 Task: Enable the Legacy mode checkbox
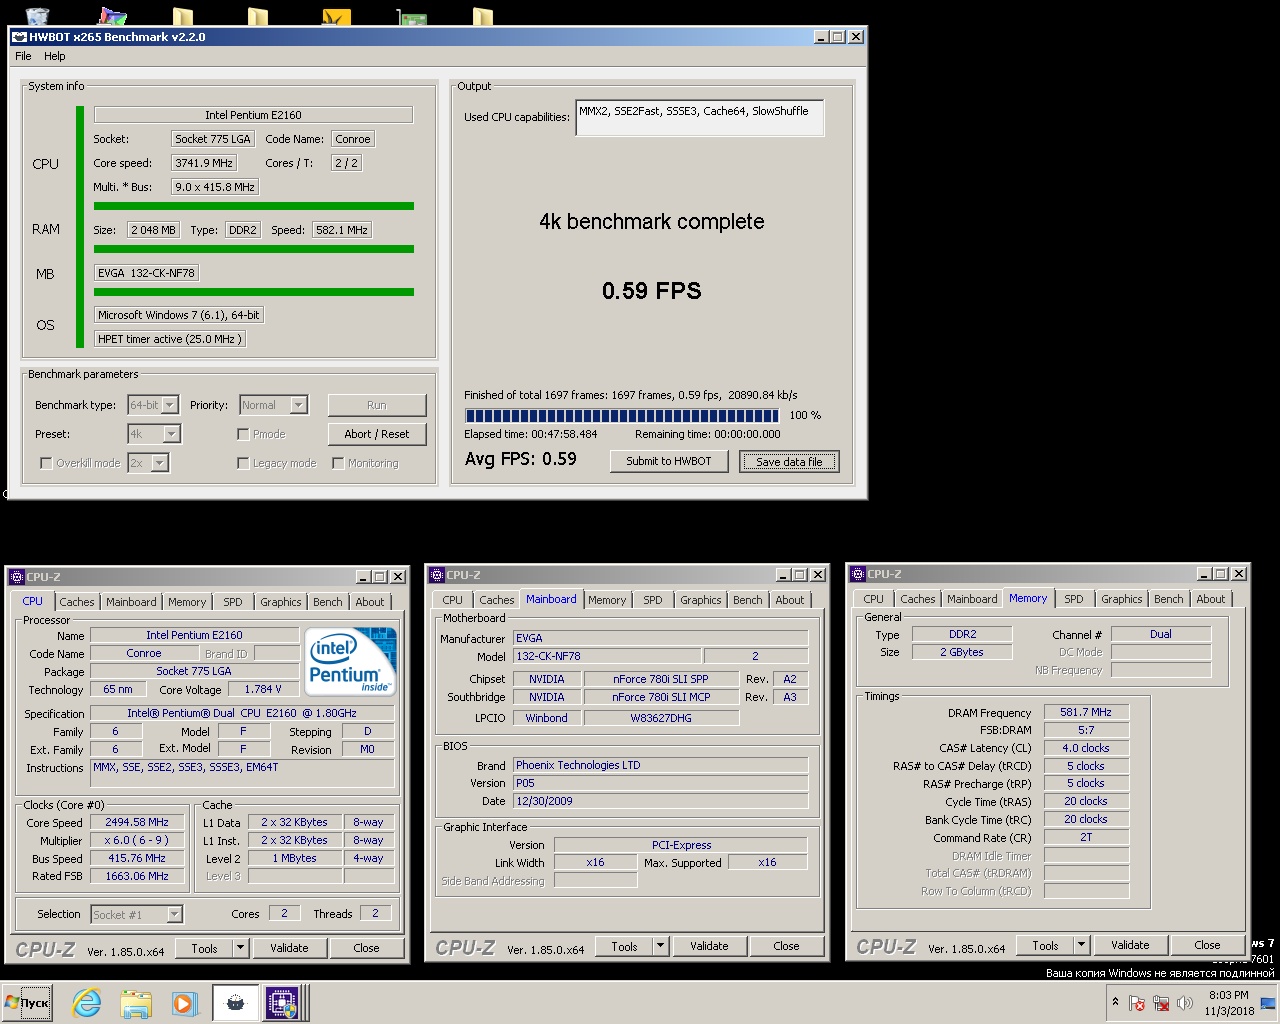243,463
